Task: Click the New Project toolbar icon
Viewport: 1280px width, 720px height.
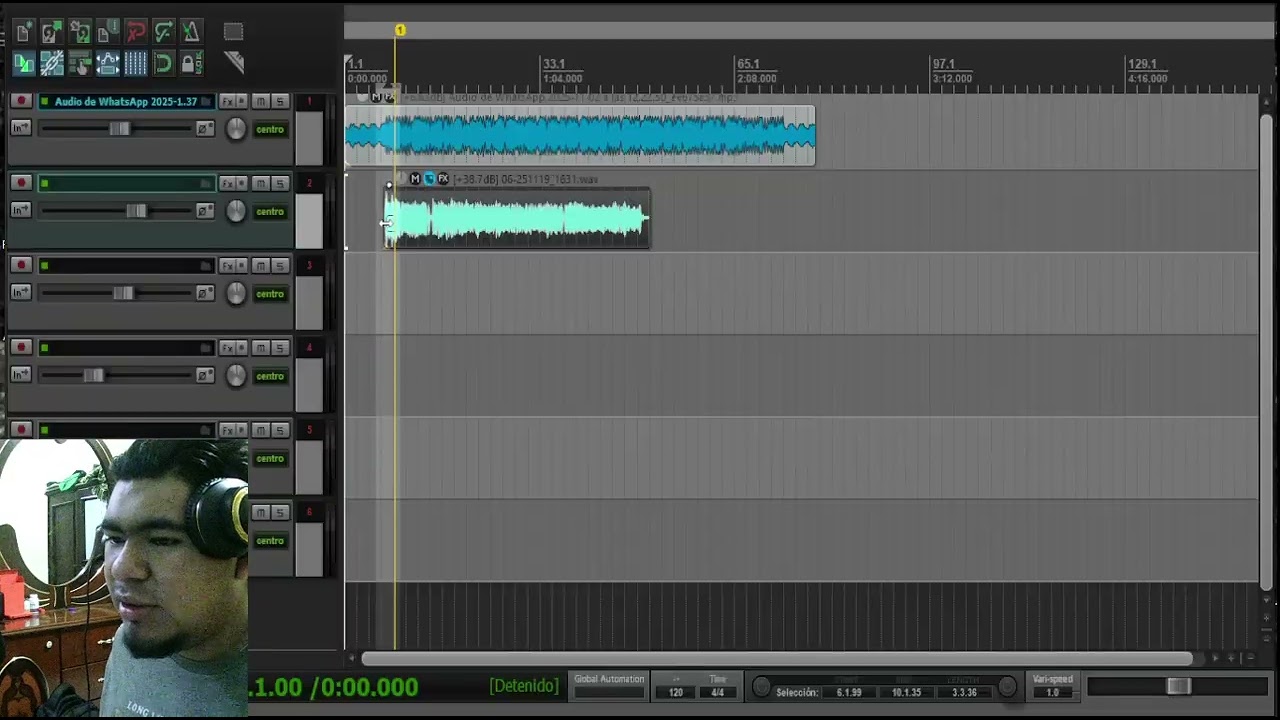Action: (23, 32)
